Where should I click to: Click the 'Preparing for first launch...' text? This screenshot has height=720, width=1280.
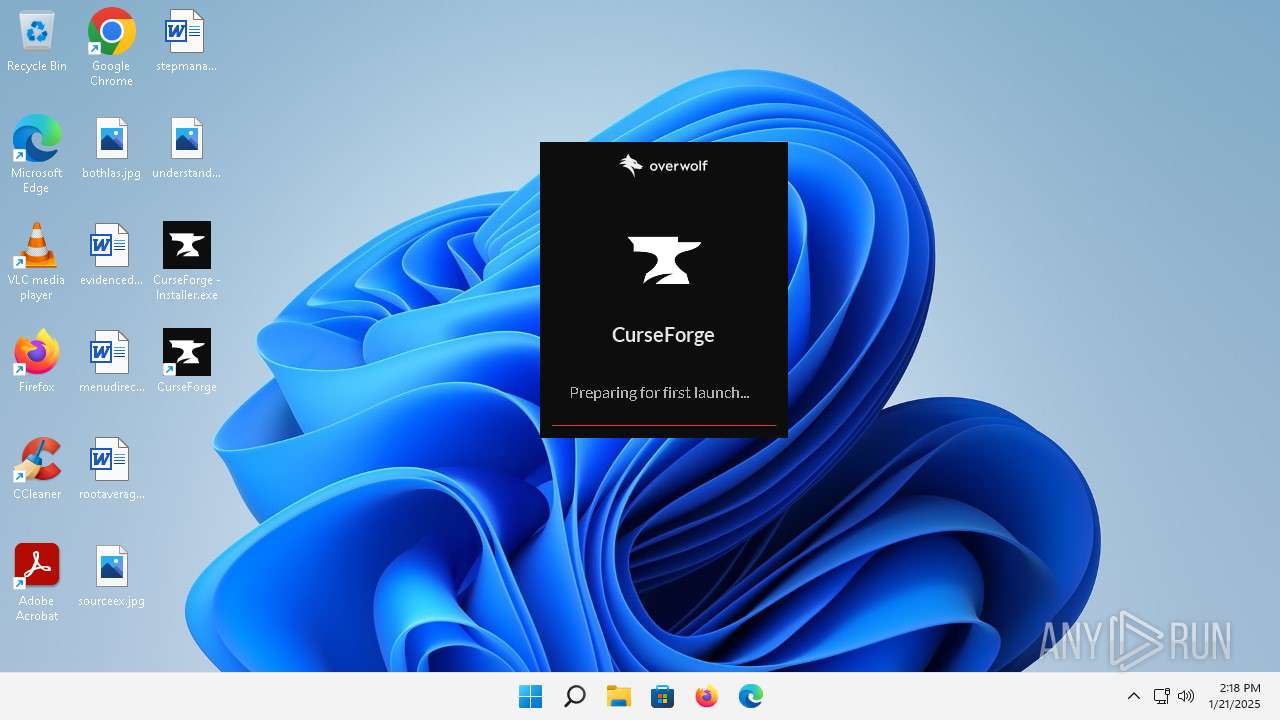pos(659,393)
